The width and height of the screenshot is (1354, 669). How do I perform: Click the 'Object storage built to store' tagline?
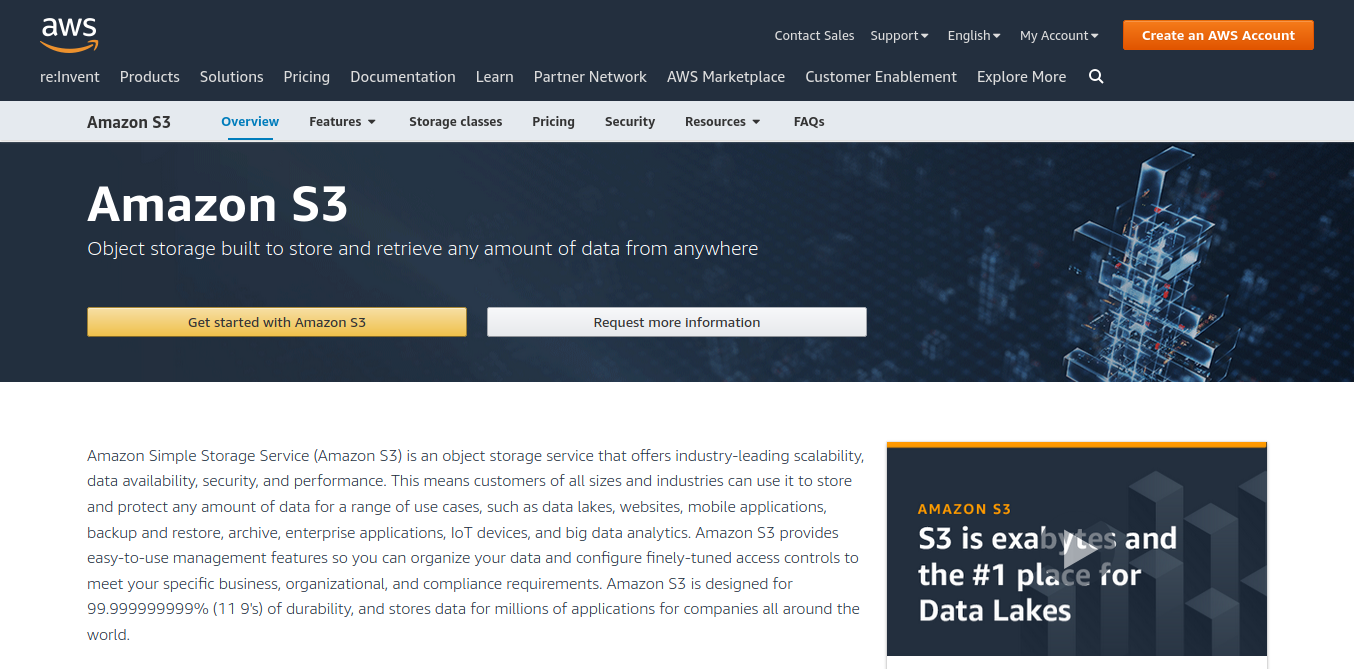(423, 248)
